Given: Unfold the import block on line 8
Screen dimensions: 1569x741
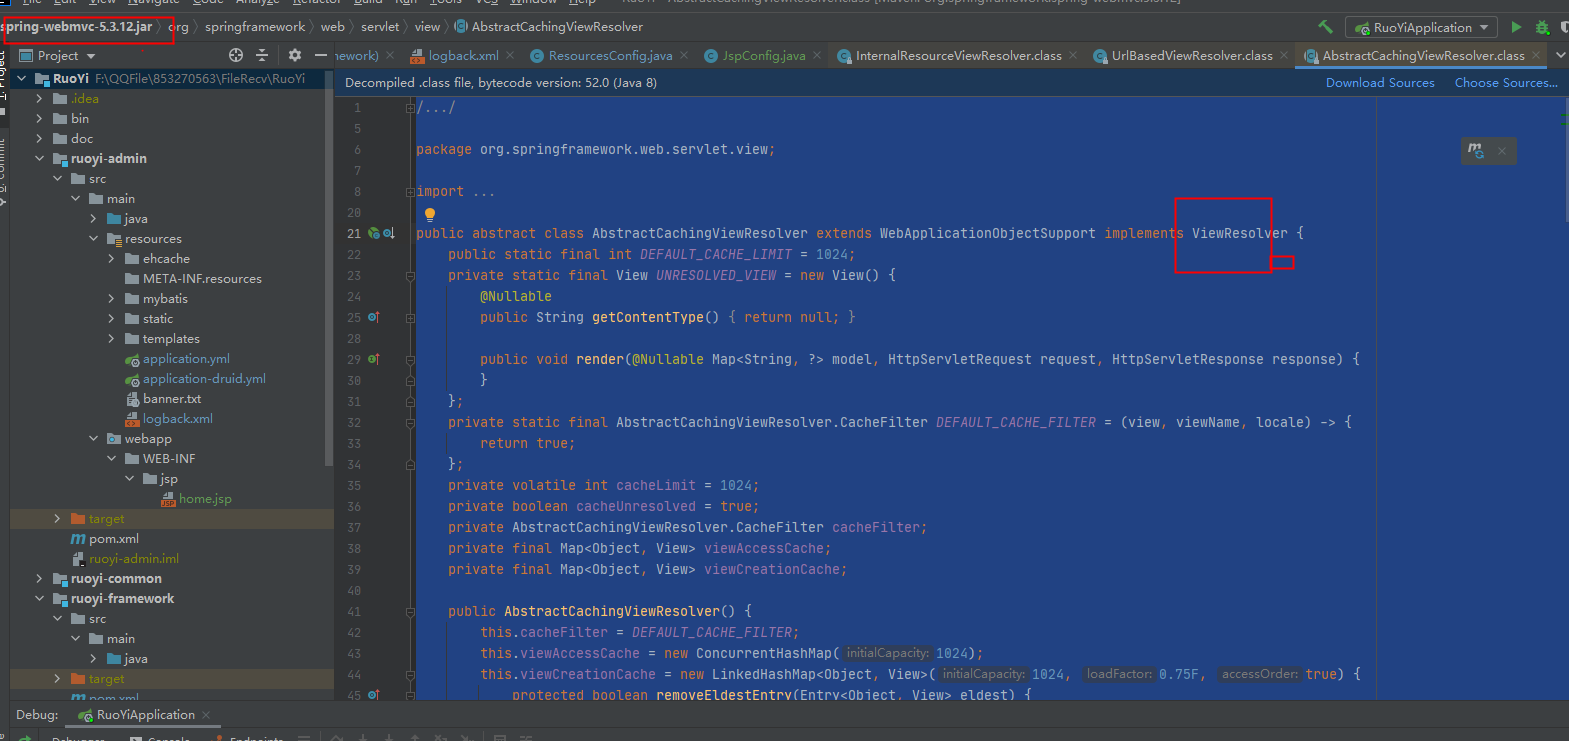Looking at the screenshot, I should click(x=410, y=191).
